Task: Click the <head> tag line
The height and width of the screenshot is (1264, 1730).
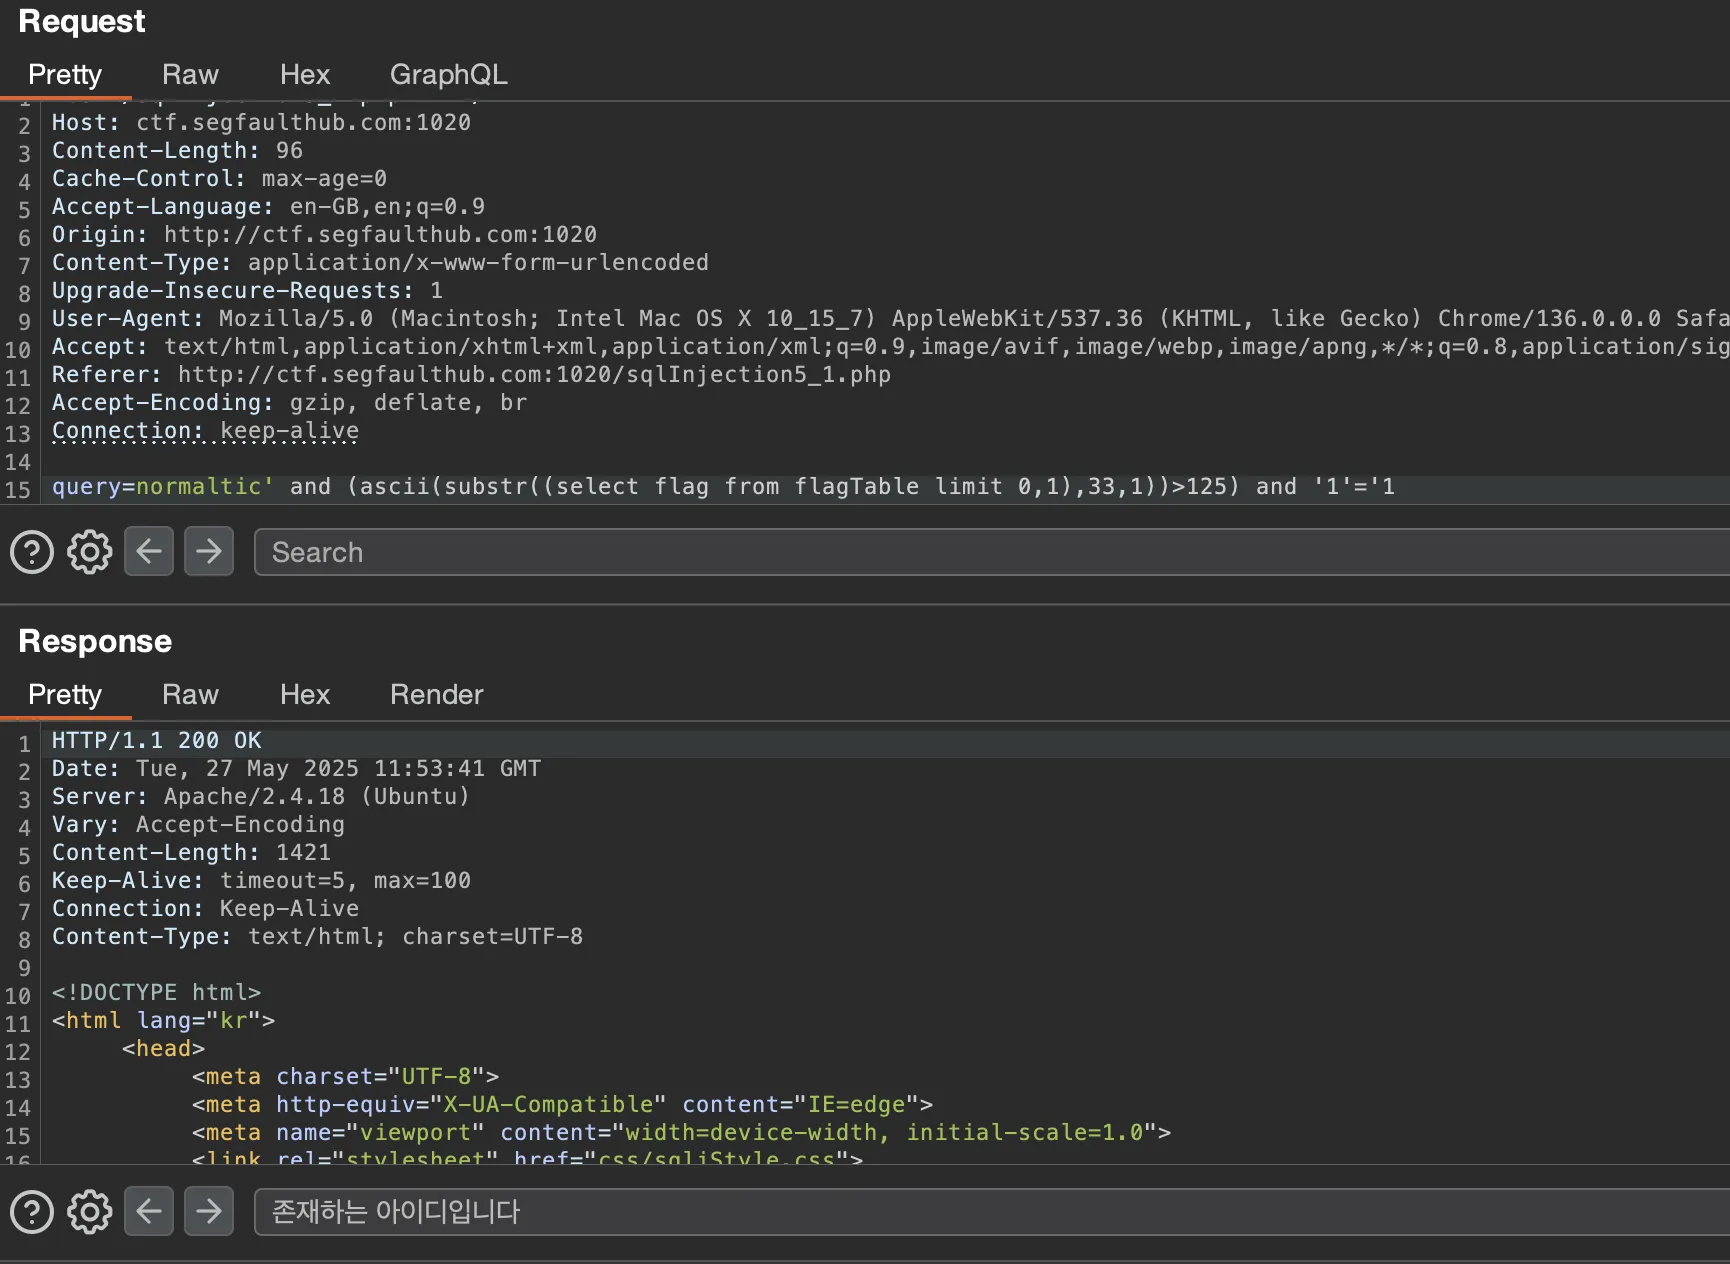Action: click(163, 1048)
